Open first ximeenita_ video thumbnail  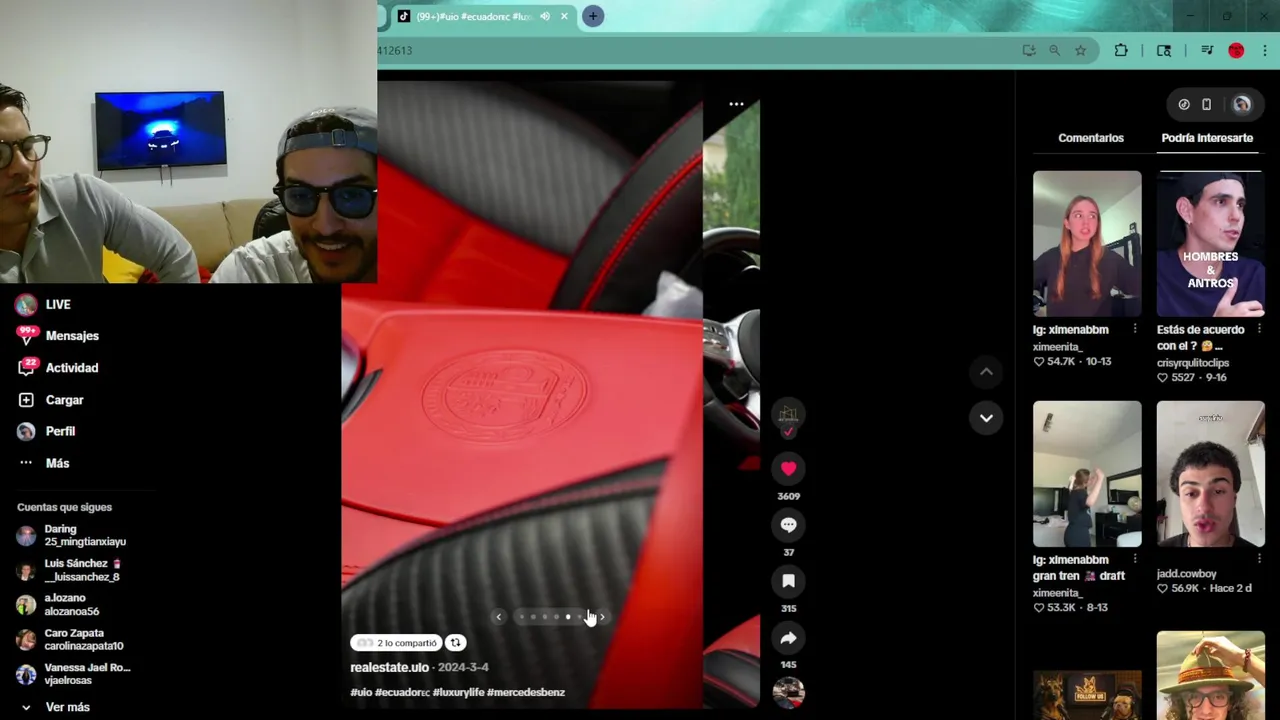tap(1086, 243)
